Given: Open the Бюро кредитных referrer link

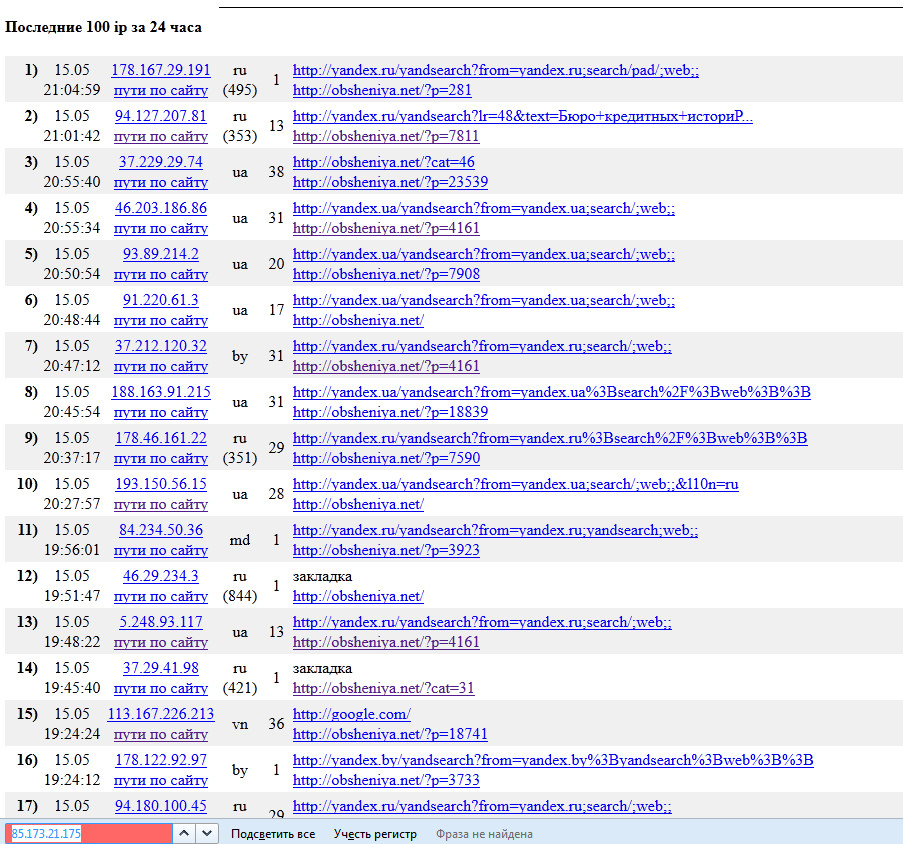Looking at the screenshot, I should 522,117.
